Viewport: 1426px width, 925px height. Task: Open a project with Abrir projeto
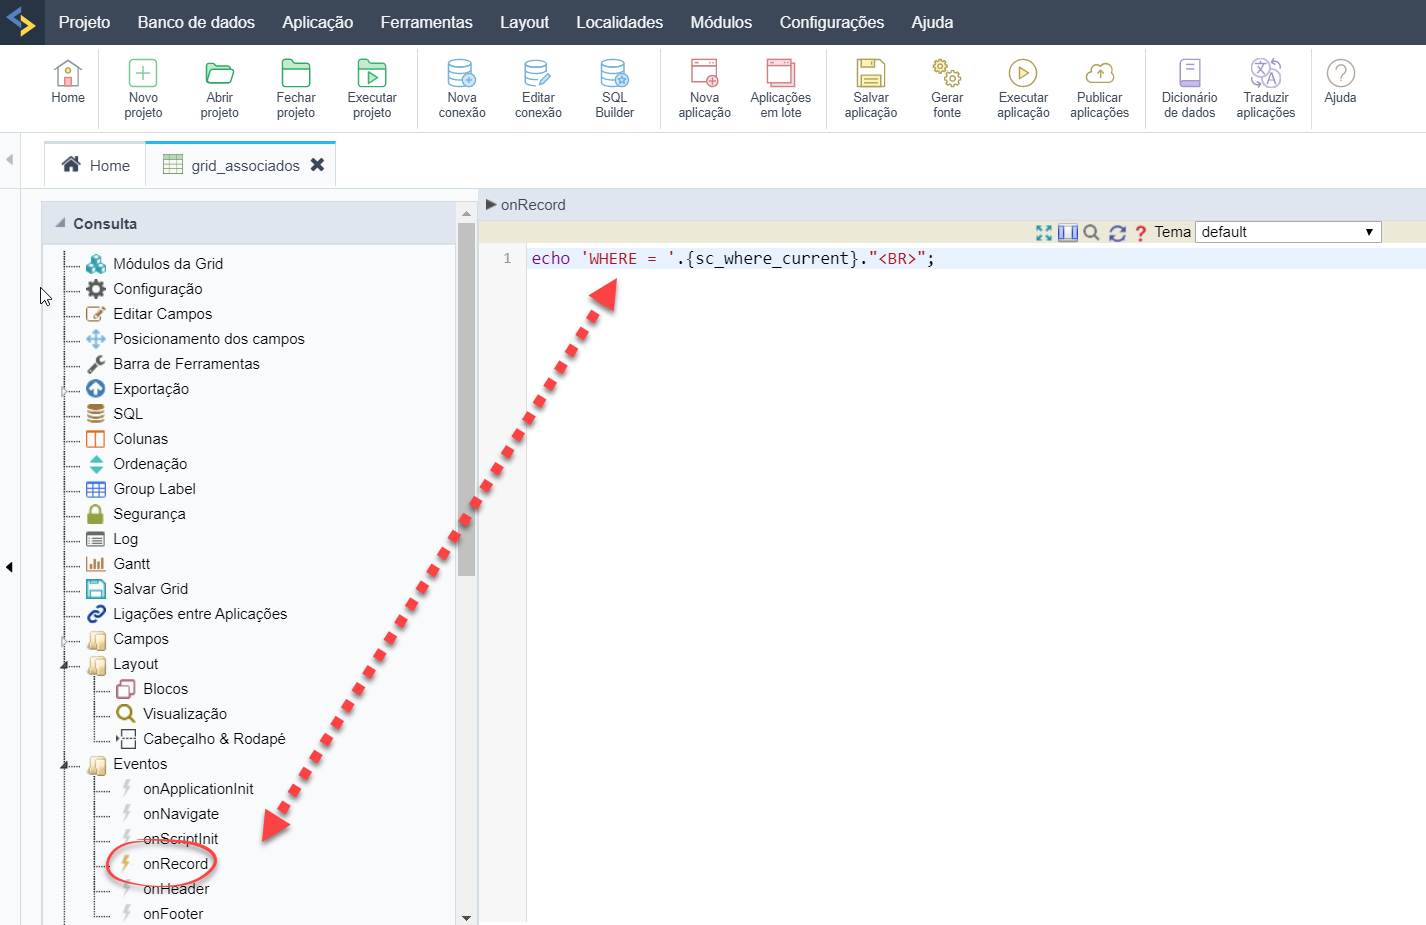[219, 89]
